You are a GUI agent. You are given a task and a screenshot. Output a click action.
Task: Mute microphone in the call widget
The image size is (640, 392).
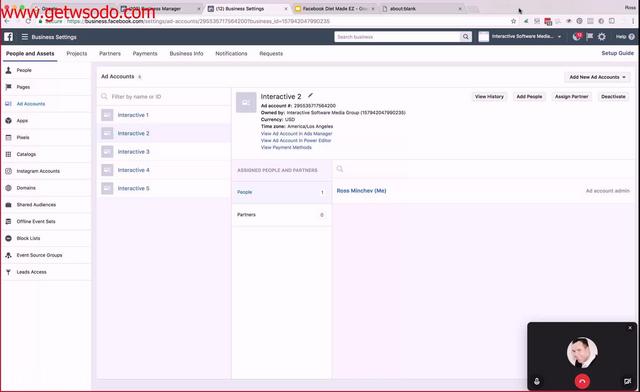(537, 381)
